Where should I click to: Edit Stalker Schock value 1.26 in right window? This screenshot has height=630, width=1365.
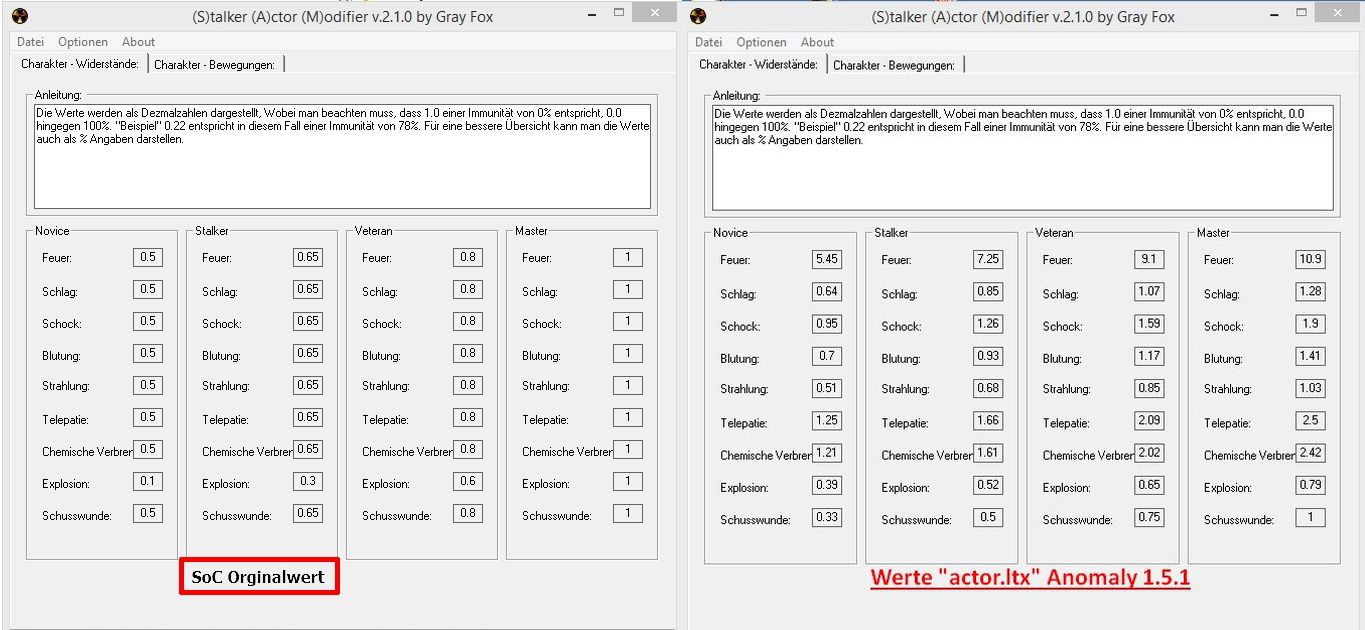pyautogui.click(x=988, y=324)
